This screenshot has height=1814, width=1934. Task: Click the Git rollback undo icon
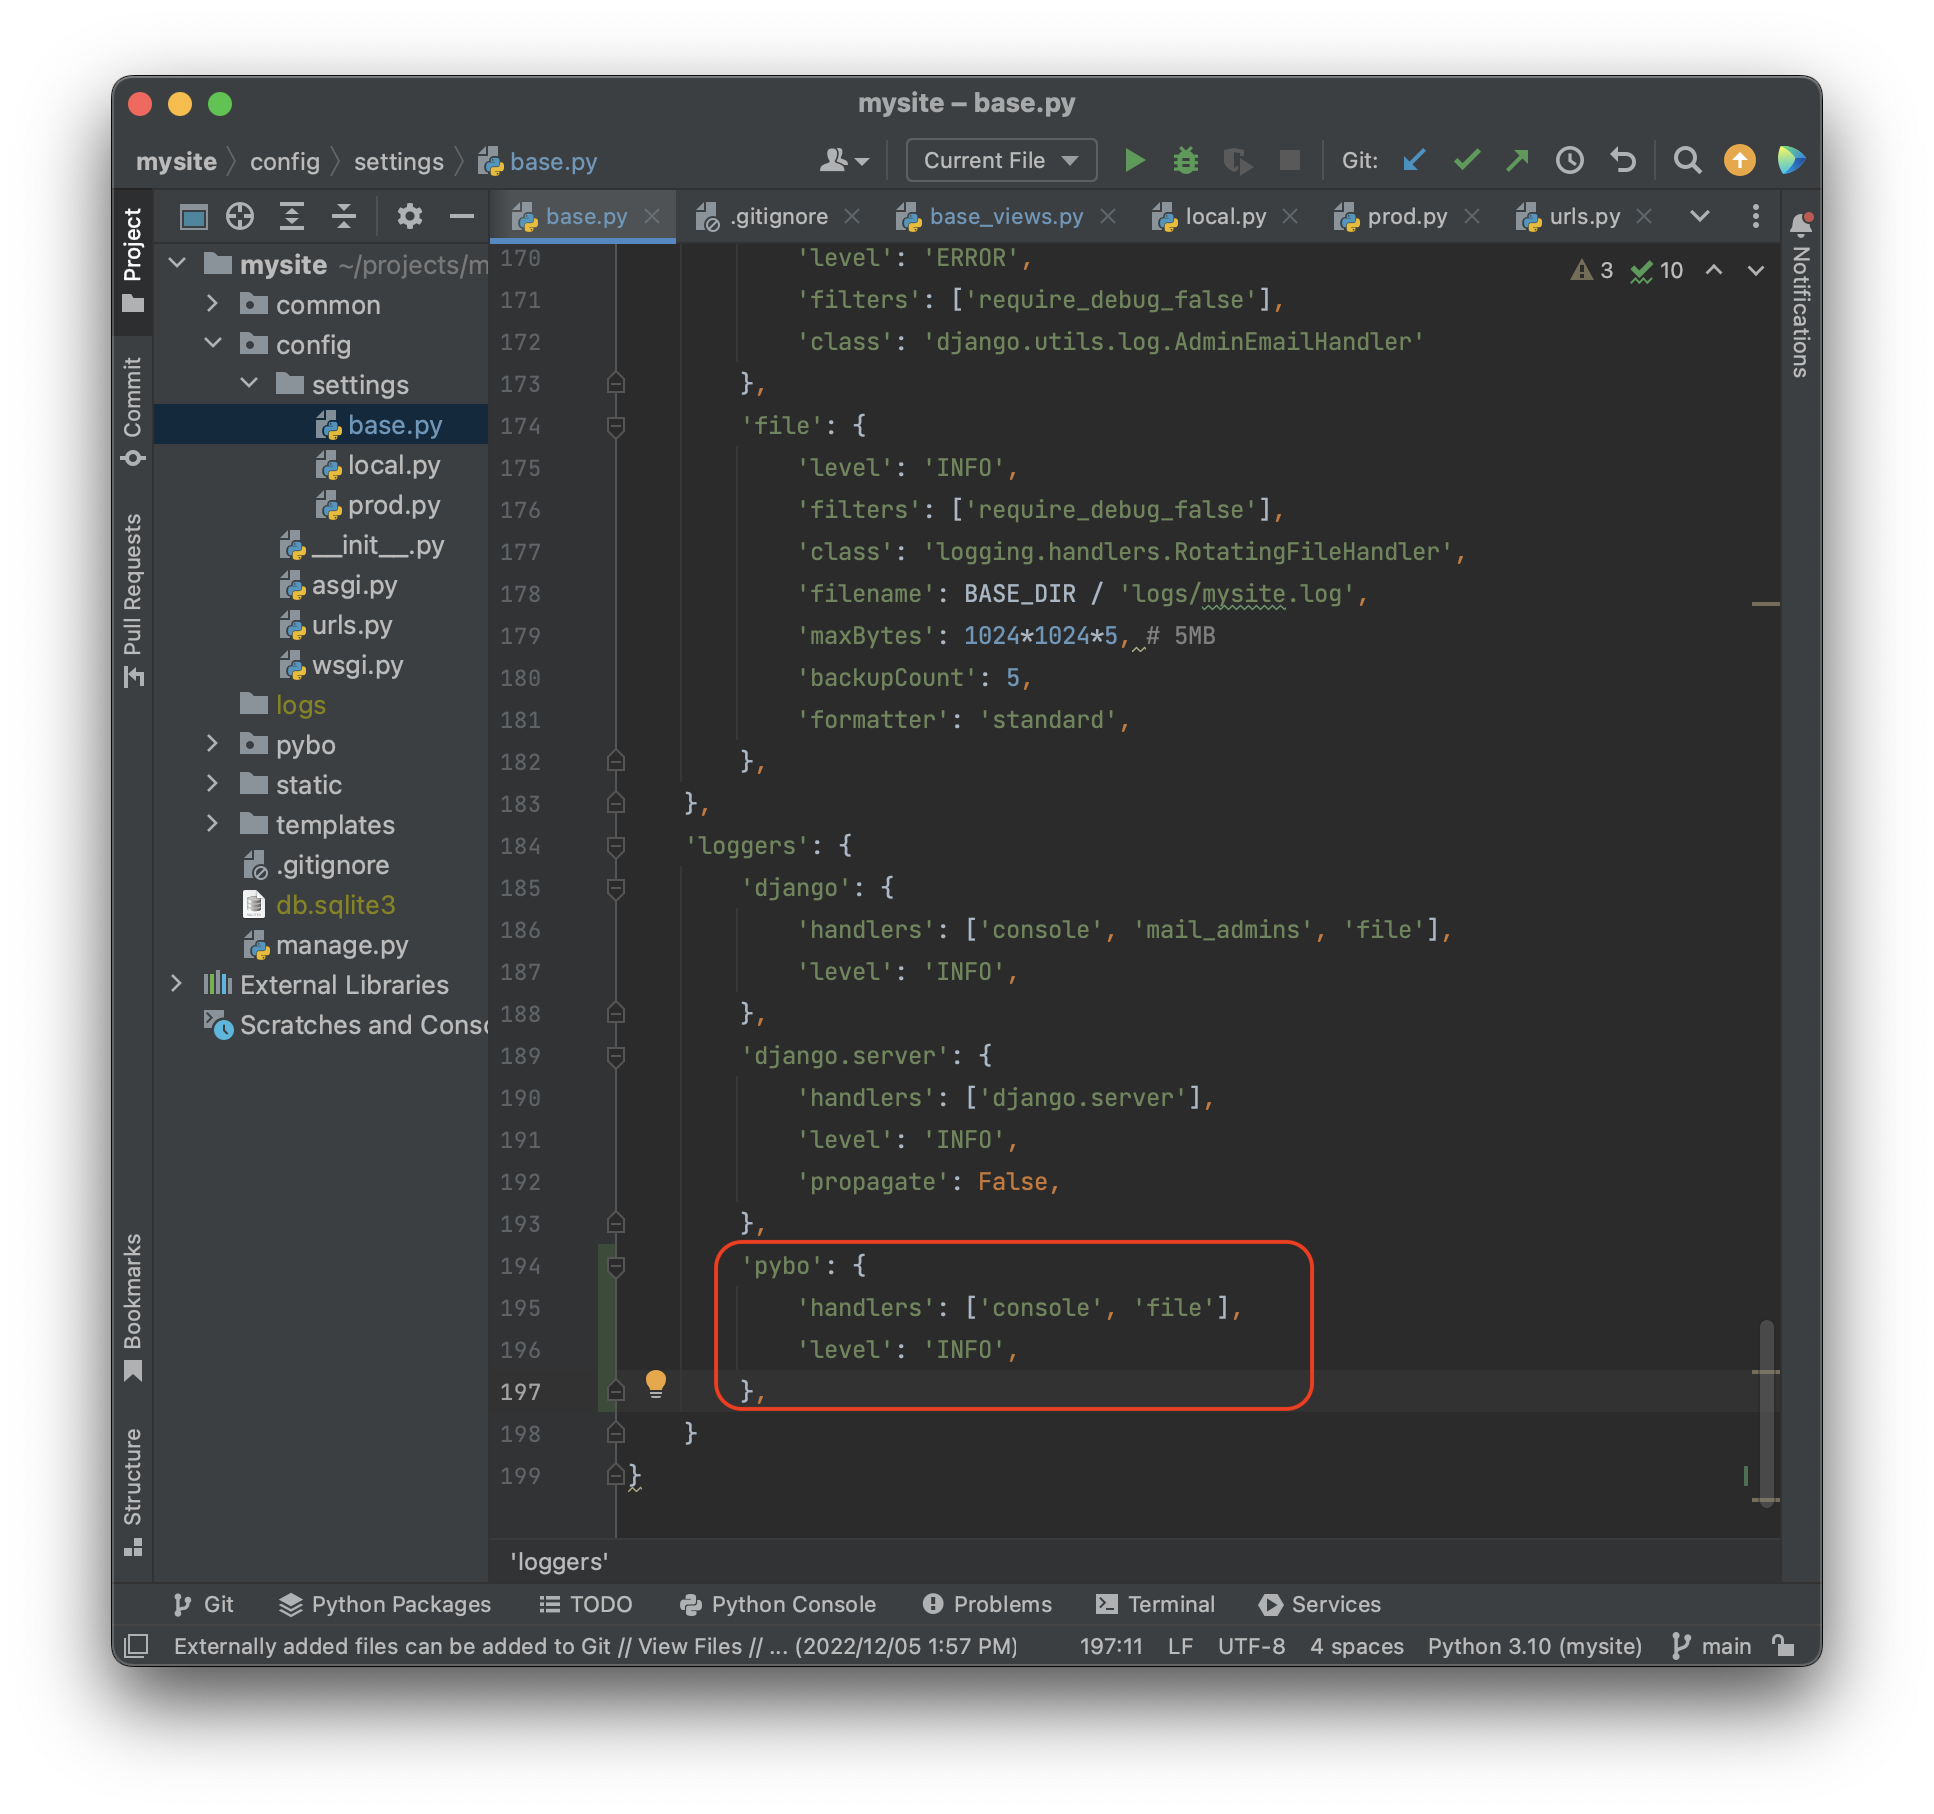(1622, 160)
